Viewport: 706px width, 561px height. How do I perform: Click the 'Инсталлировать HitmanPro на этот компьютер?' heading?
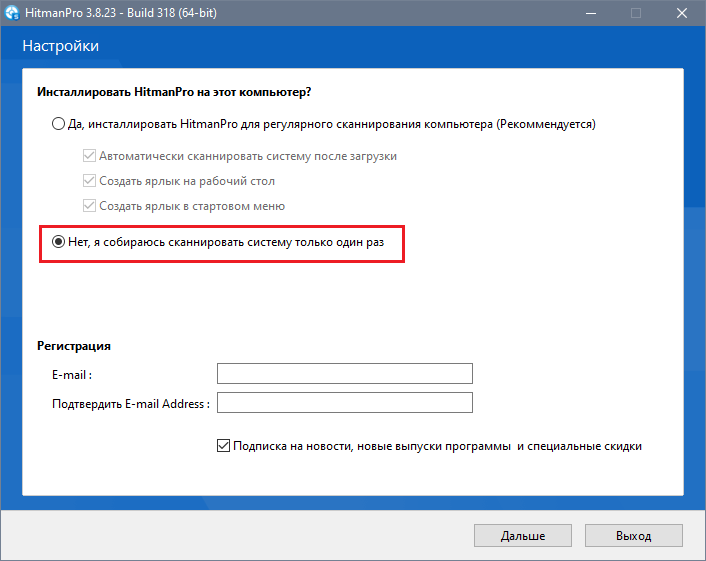[x=174, y=92]
